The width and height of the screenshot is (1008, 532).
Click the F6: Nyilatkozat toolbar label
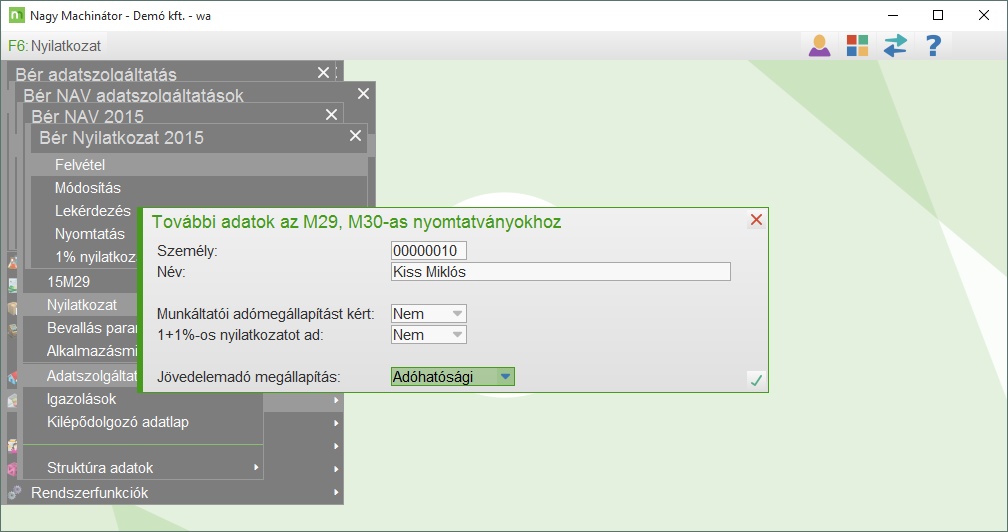55,46
